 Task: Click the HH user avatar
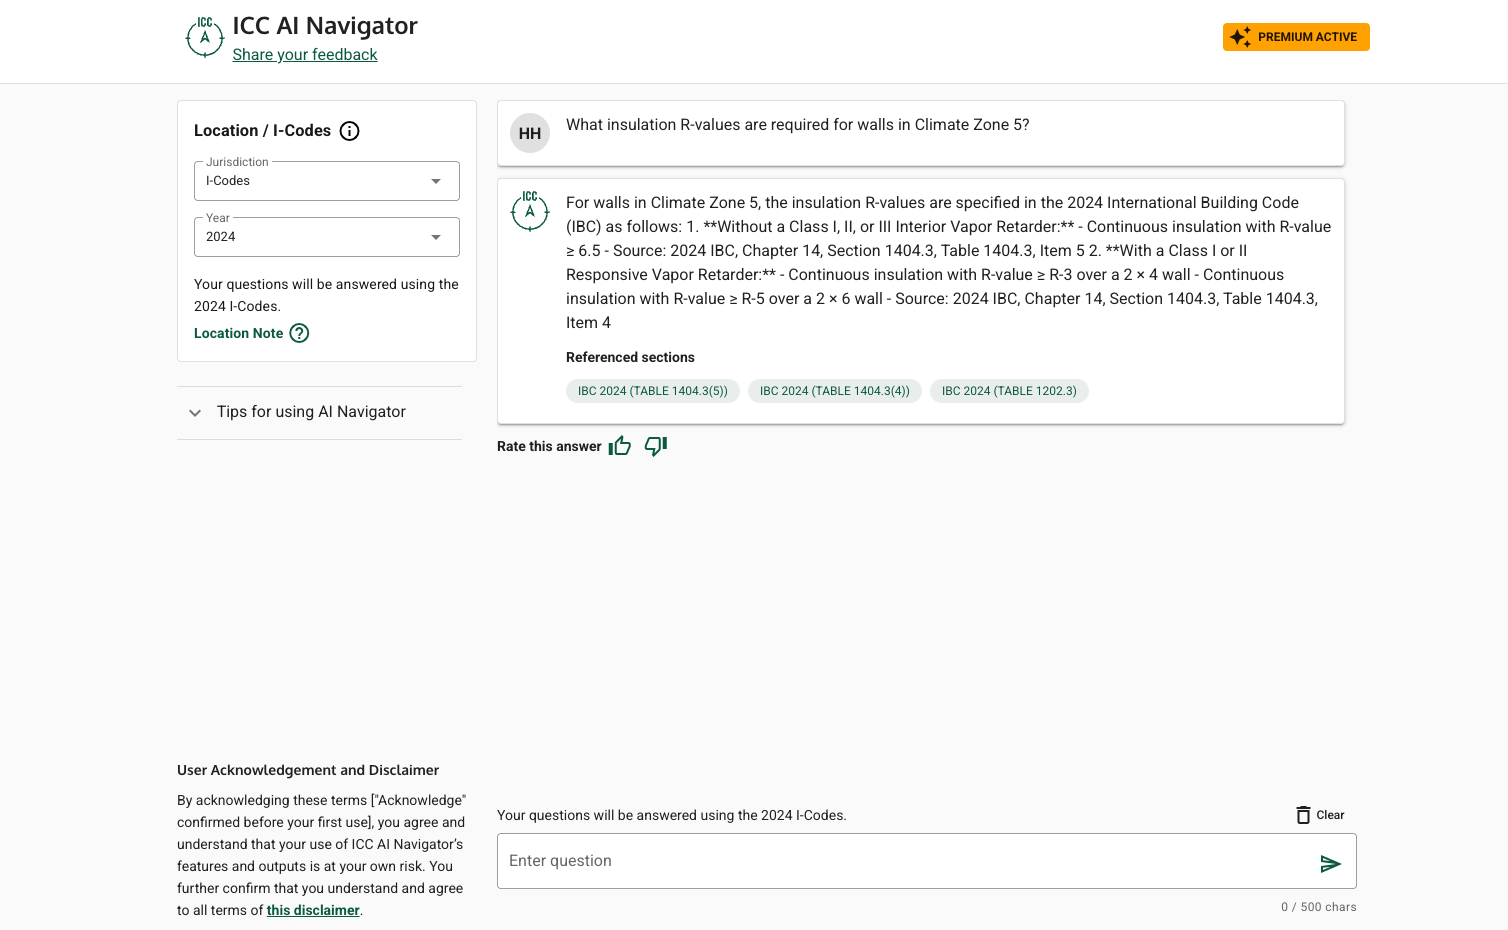(530, 133)
